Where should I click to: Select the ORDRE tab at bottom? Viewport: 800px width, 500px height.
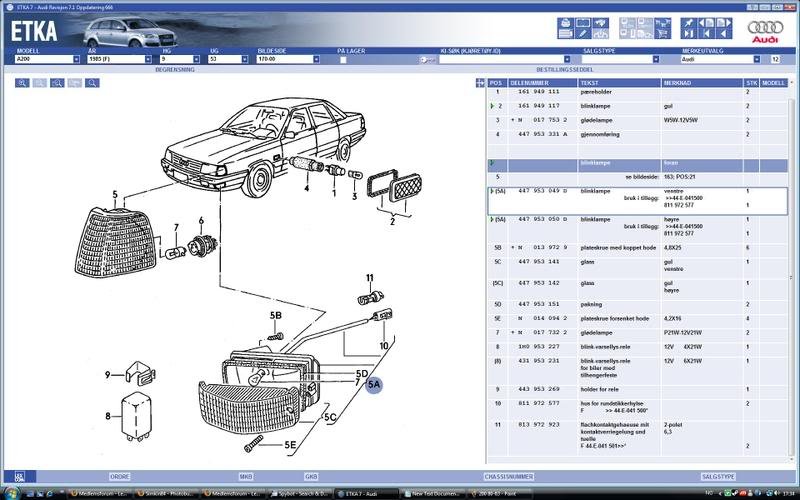tap(119, 477)
